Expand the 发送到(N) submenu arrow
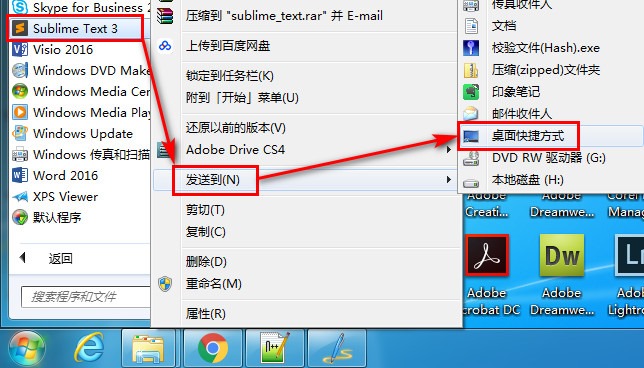Viewport: 644px width, 368px height. [x=449, y=179]
